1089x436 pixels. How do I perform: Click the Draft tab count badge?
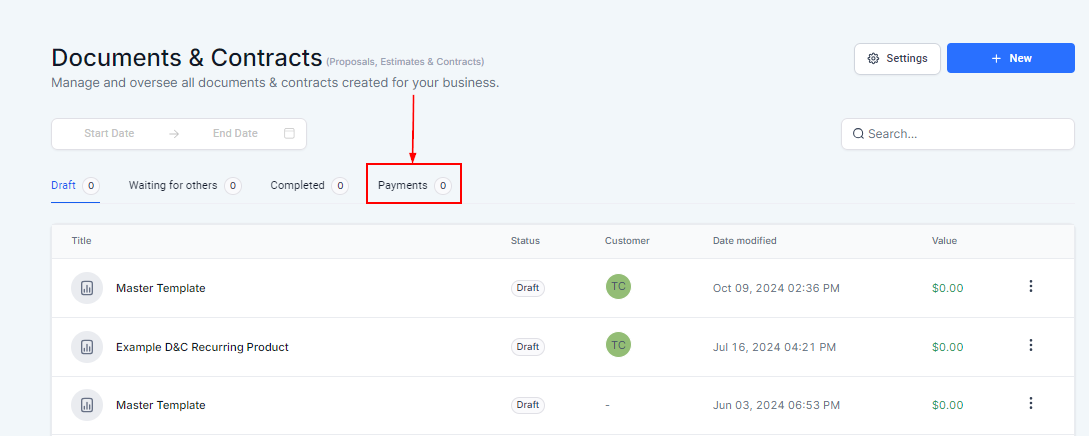click(x=91, y=186)
